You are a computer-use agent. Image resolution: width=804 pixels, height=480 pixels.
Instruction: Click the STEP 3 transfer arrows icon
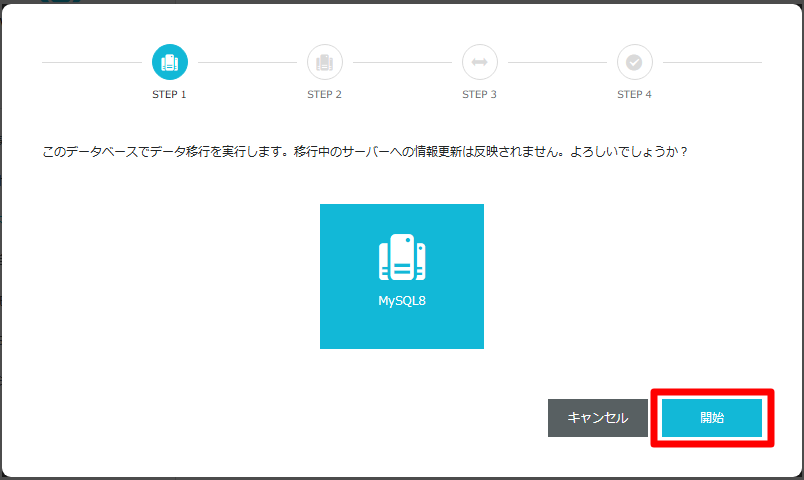point(479,62)
